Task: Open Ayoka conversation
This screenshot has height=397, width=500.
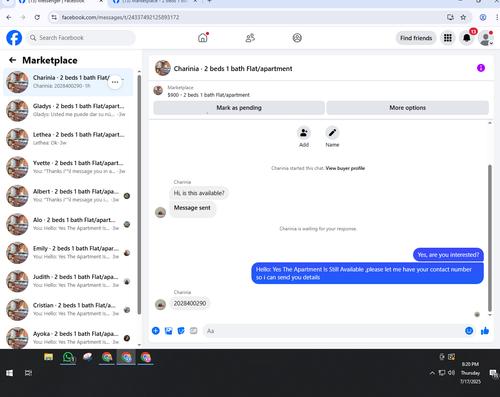Action: point(68,337)
